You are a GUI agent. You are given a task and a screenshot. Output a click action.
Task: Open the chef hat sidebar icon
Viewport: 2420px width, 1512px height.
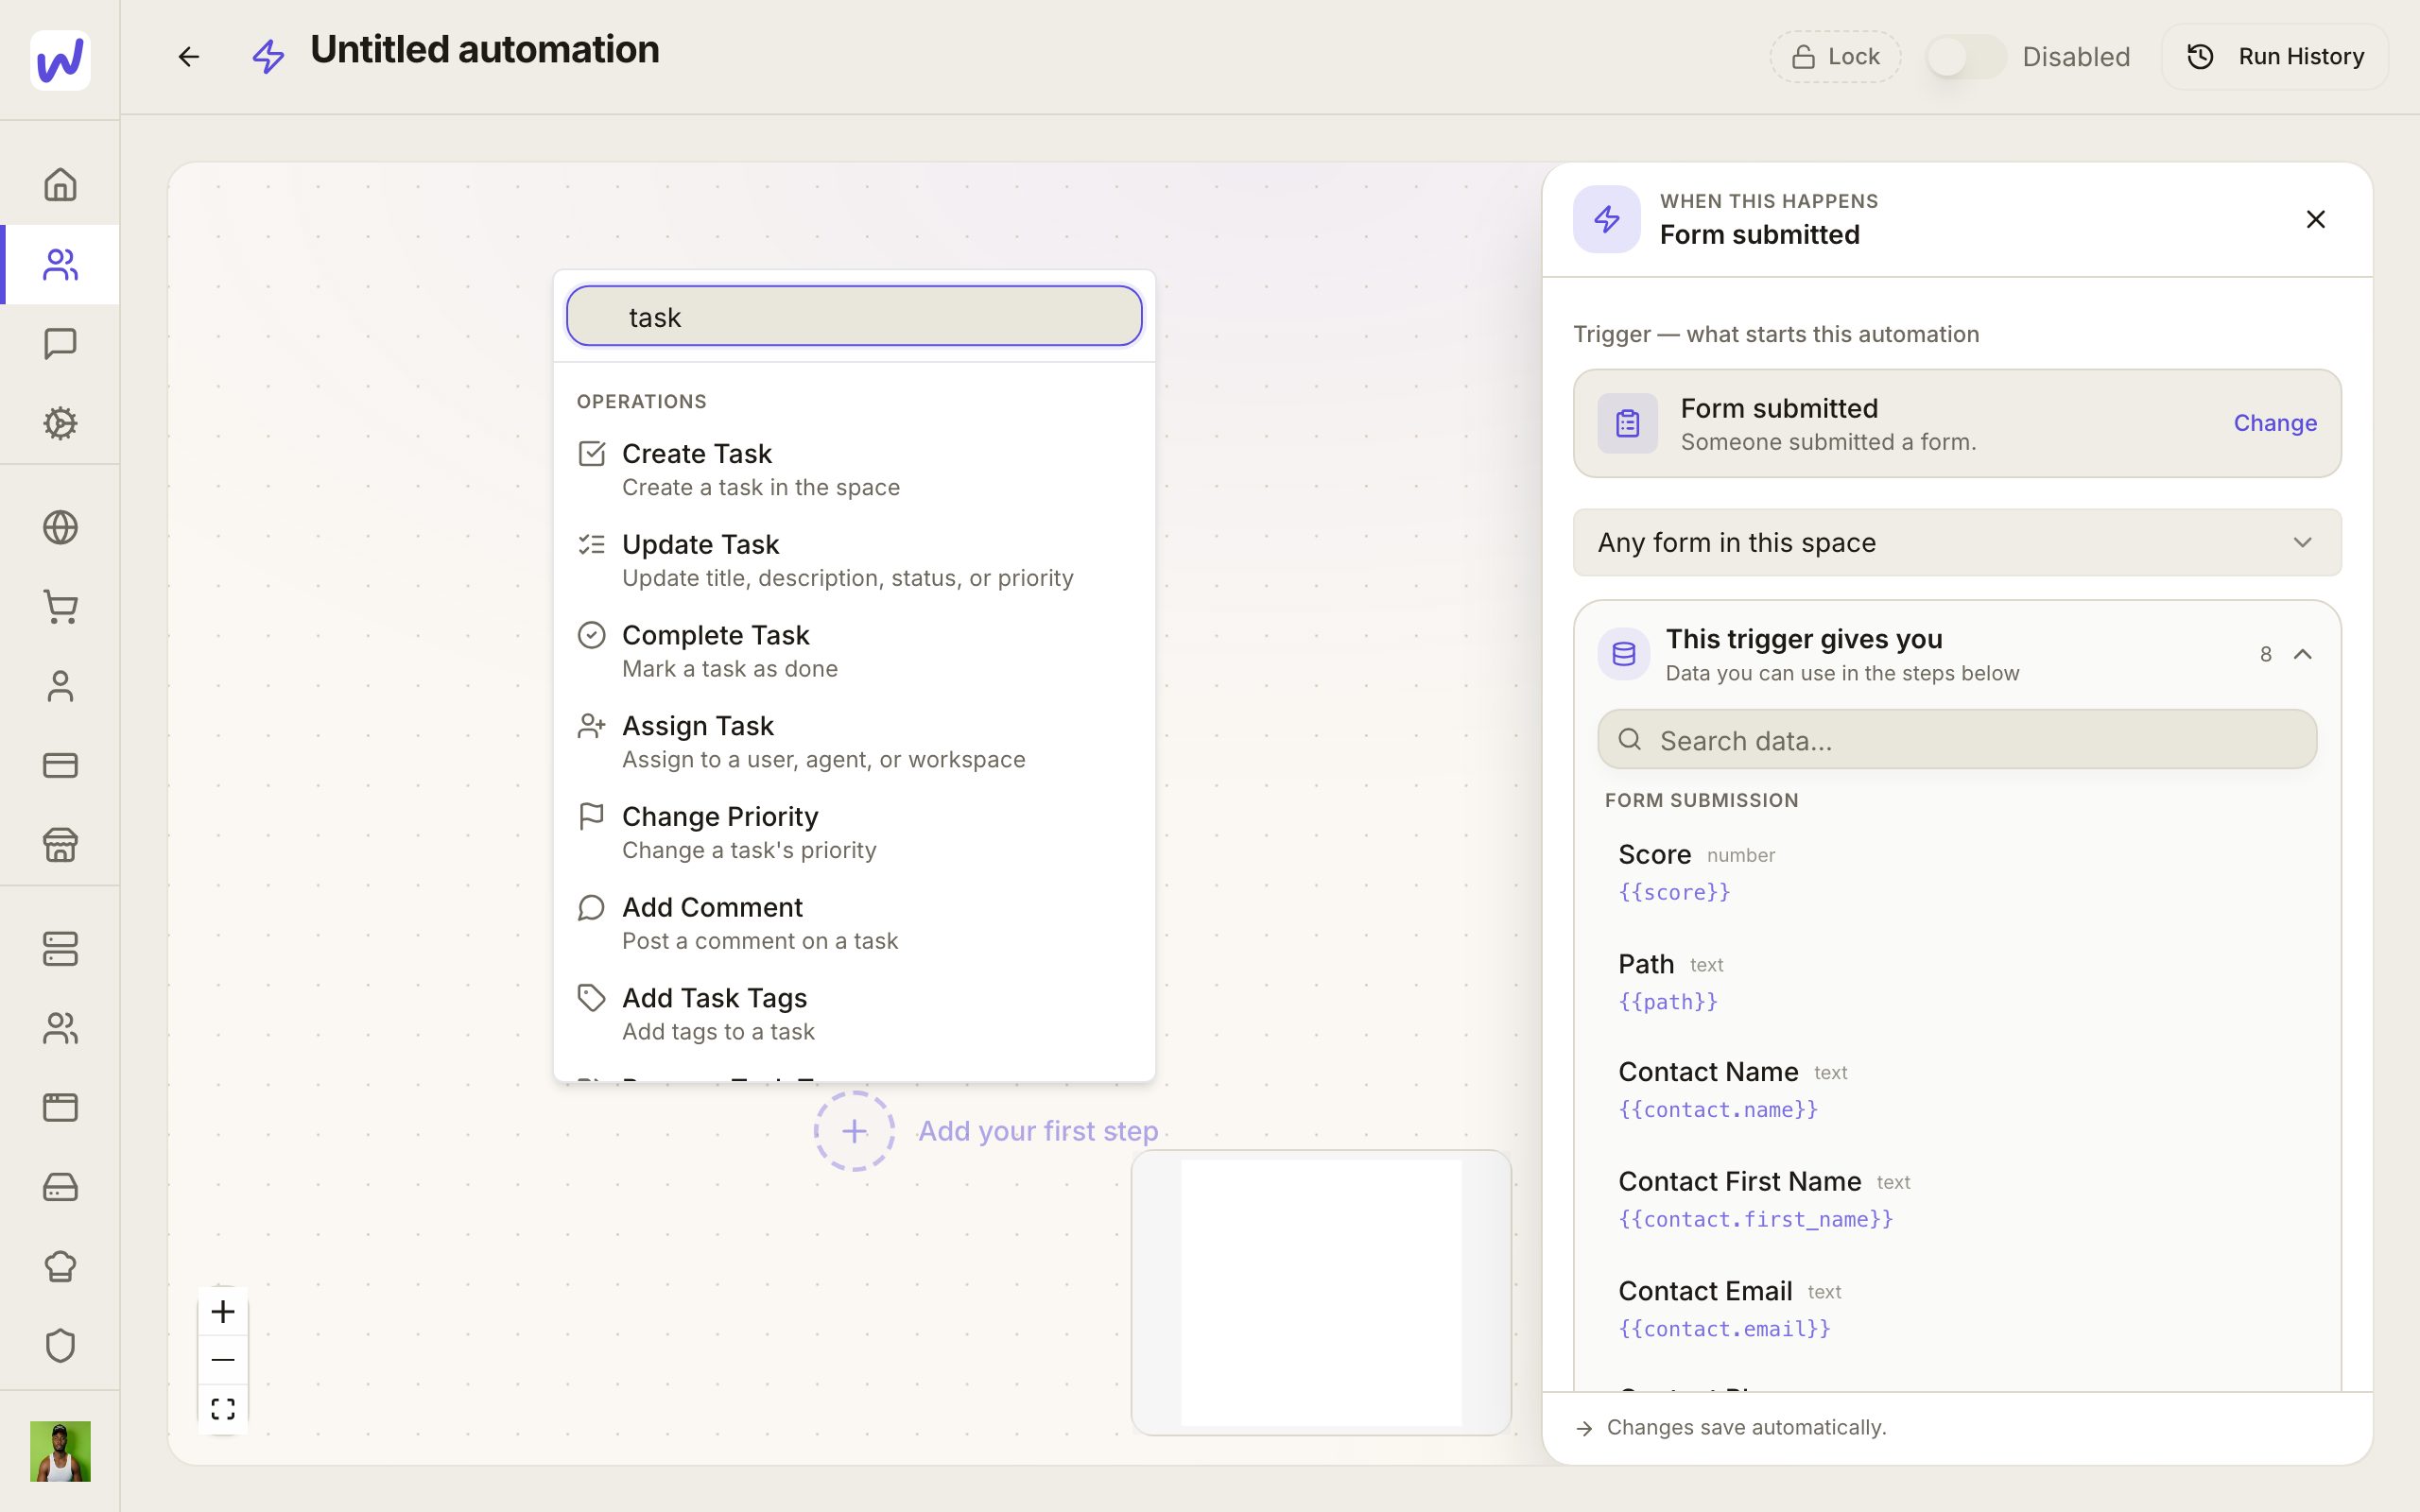(60, 1266)
